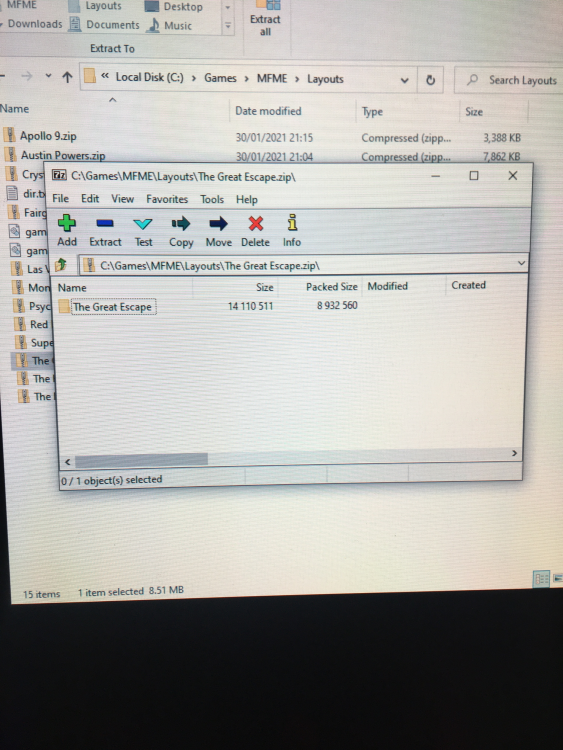
Task: Go forward in Explorer navigation
Action: [x=27, y=76]
